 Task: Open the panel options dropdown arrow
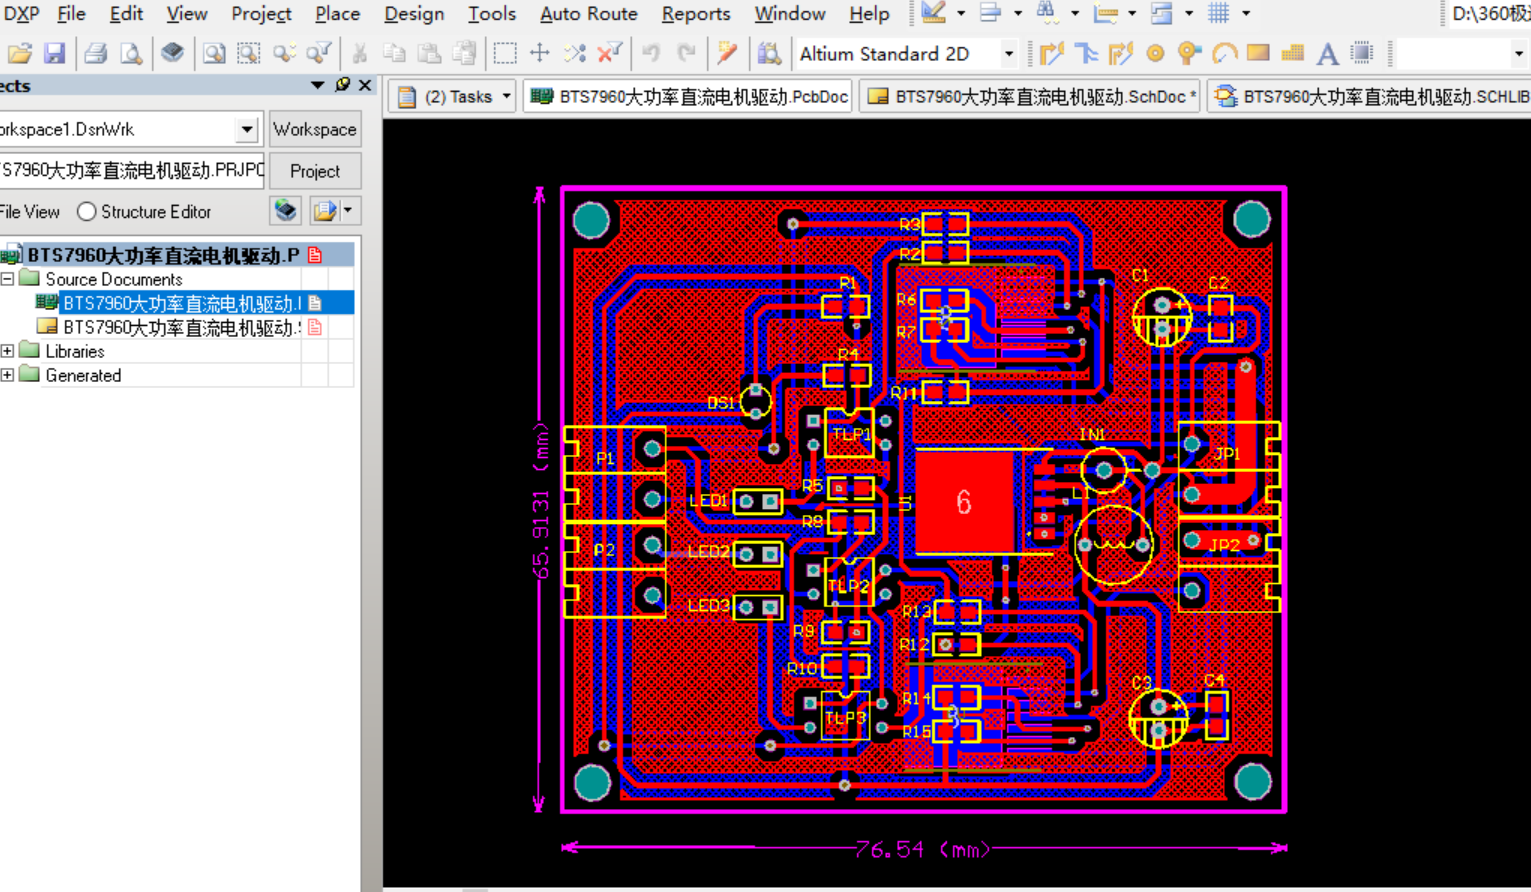pos(348,211)
